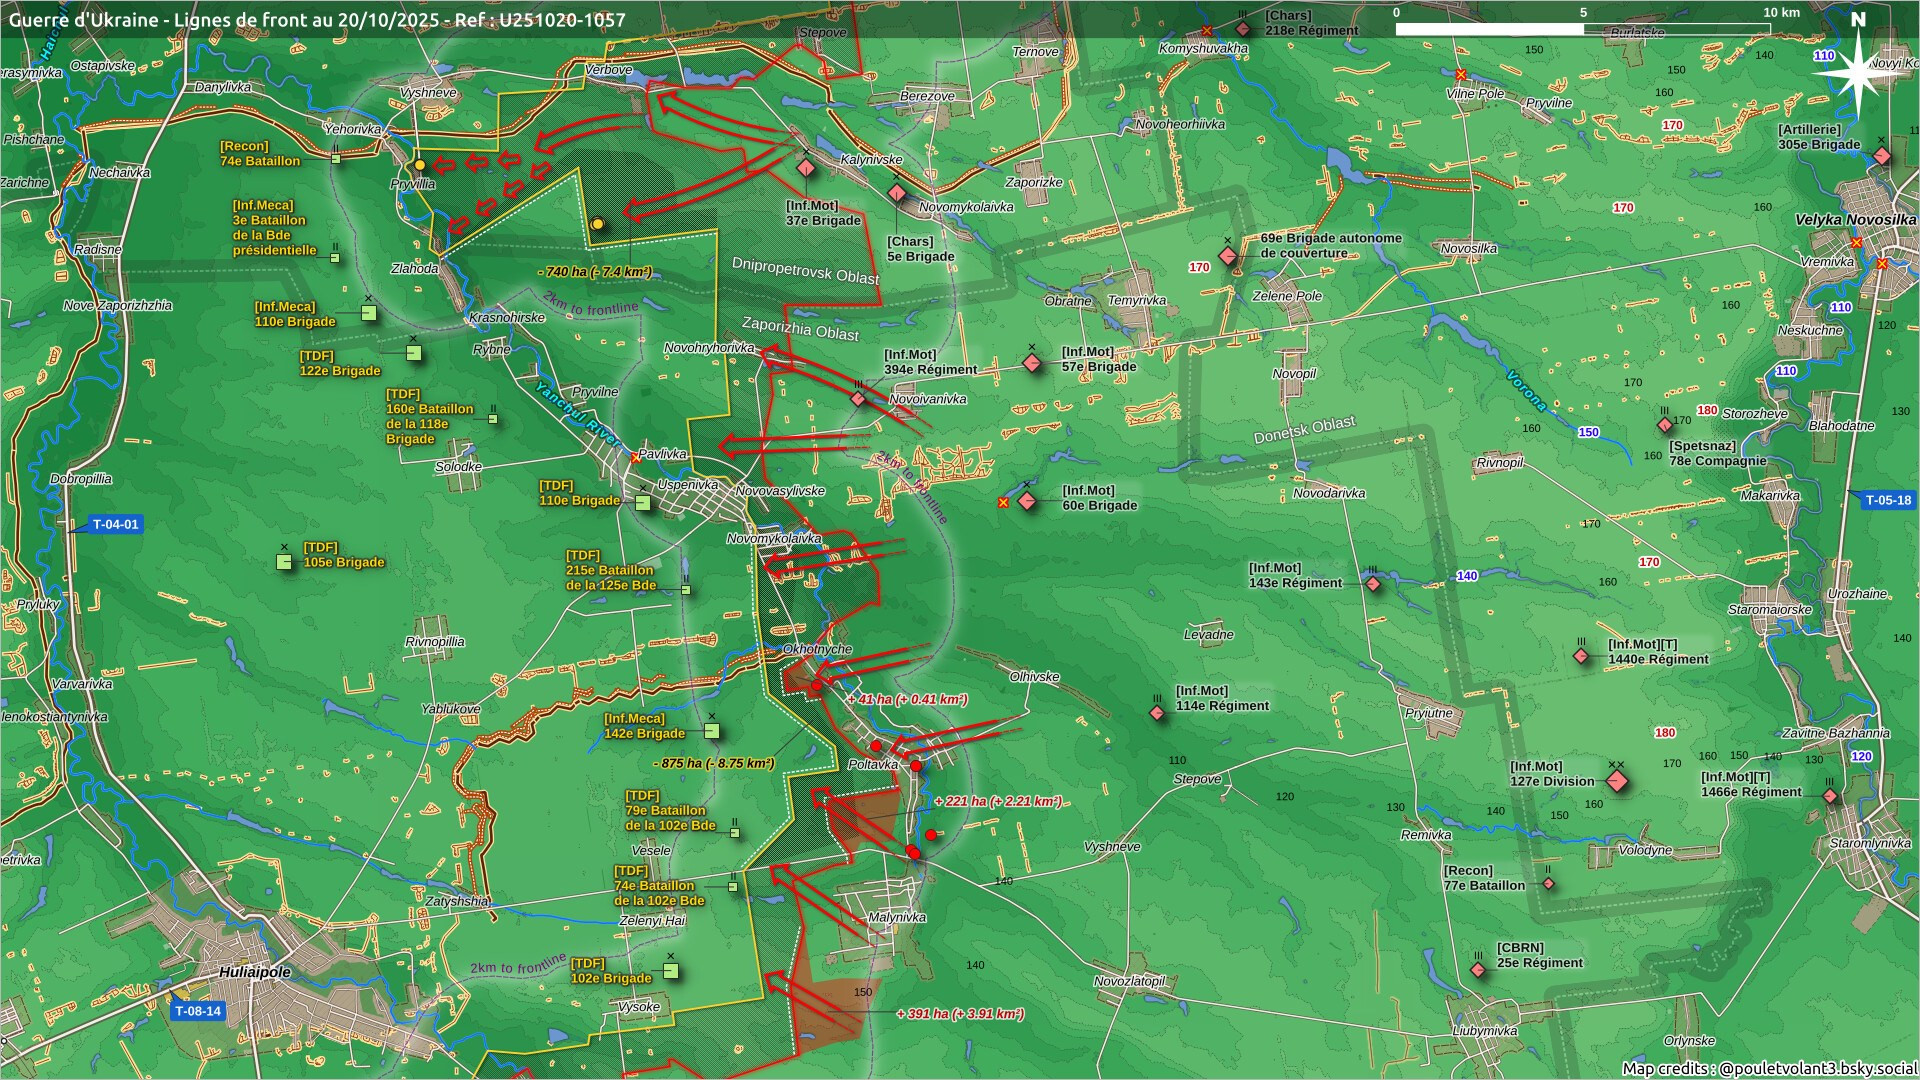This screenshot has width=1920, height=1080.
Task: Select the 60e Brigade red diamond icon
Action: click(x=1027, y=501)
